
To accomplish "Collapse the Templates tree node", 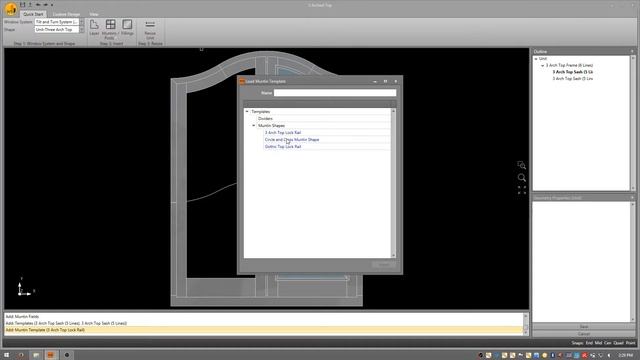I will [x=247, y=111].
